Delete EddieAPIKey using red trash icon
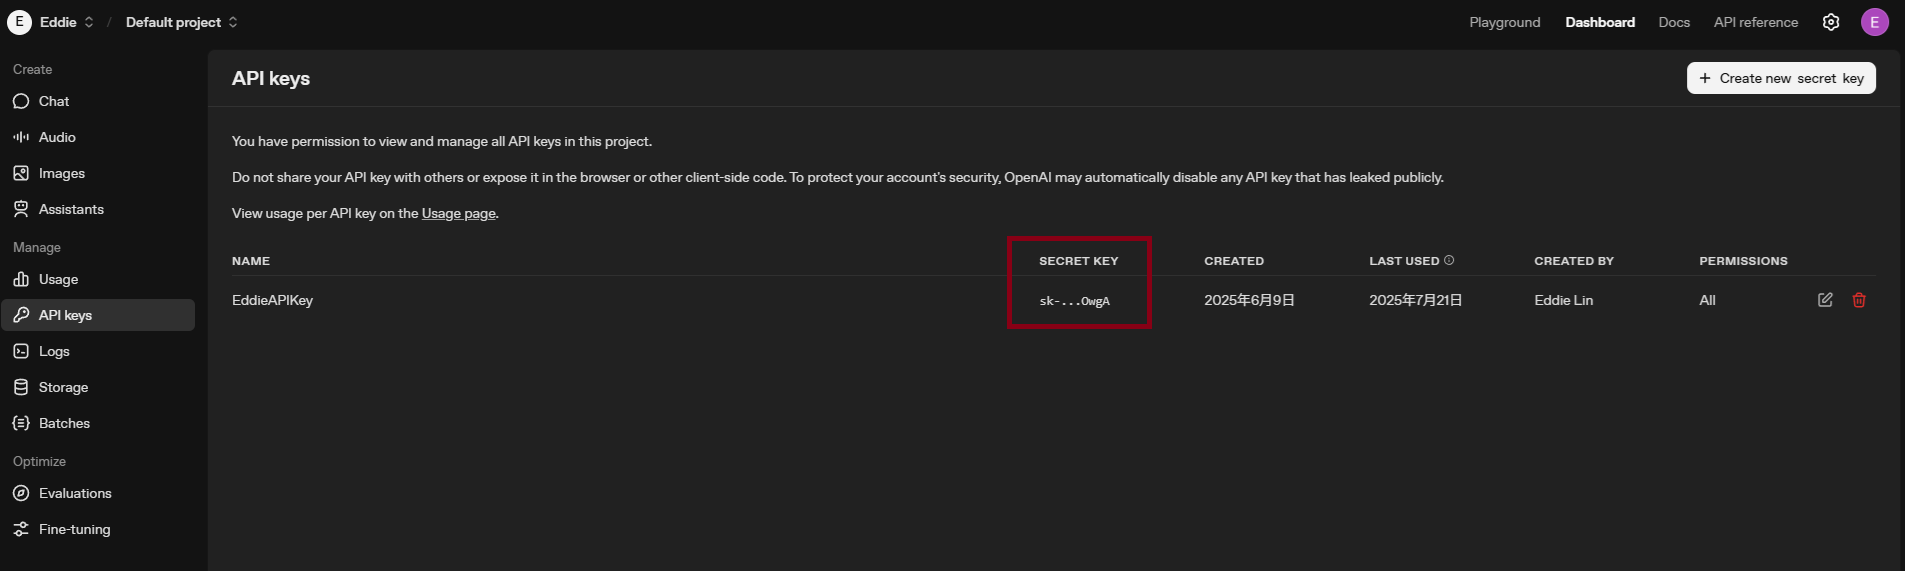Viewport: 1905px width, 572px height. point(1859,300)
